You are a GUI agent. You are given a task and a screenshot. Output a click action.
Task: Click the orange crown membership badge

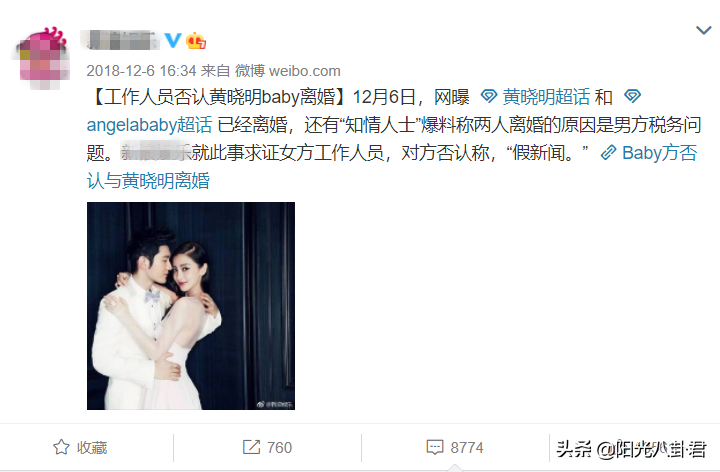[196, 40]
